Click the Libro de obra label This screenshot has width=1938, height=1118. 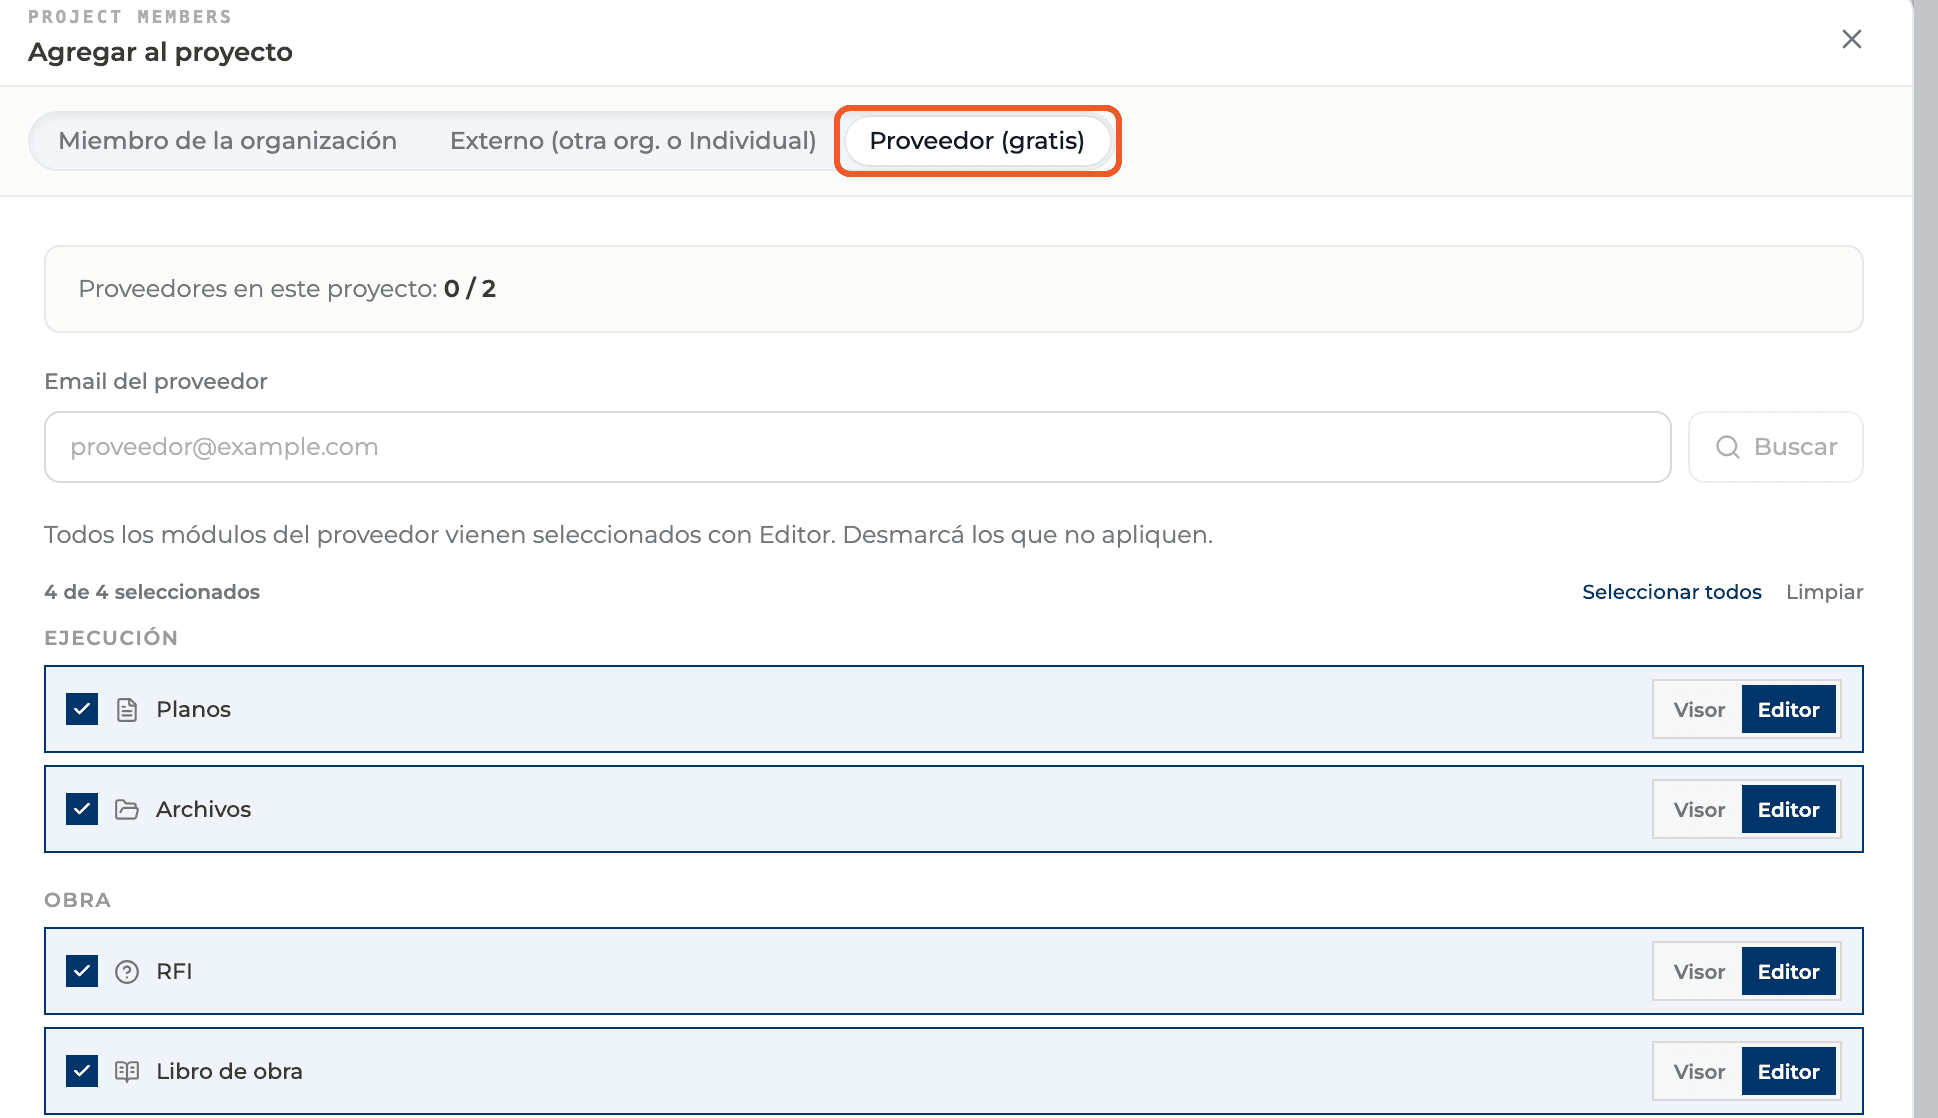[x=230, y=1072]
